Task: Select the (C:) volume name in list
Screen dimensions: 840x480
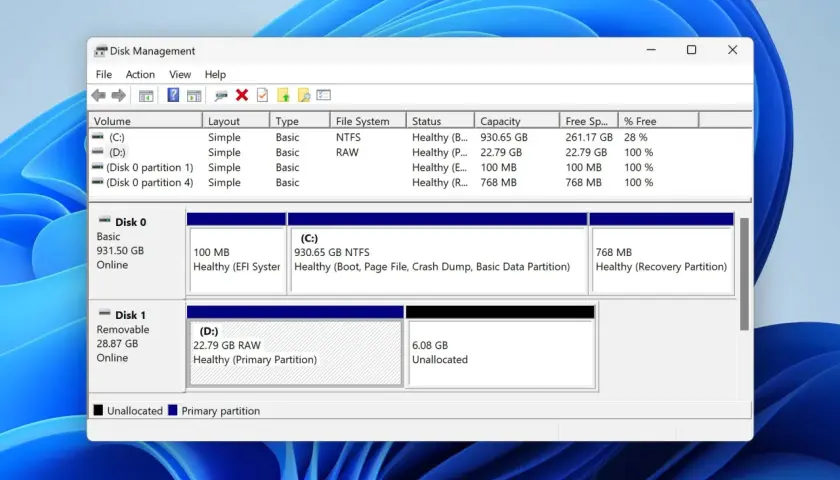Action: pyautogui.click(x=117, y=137)
